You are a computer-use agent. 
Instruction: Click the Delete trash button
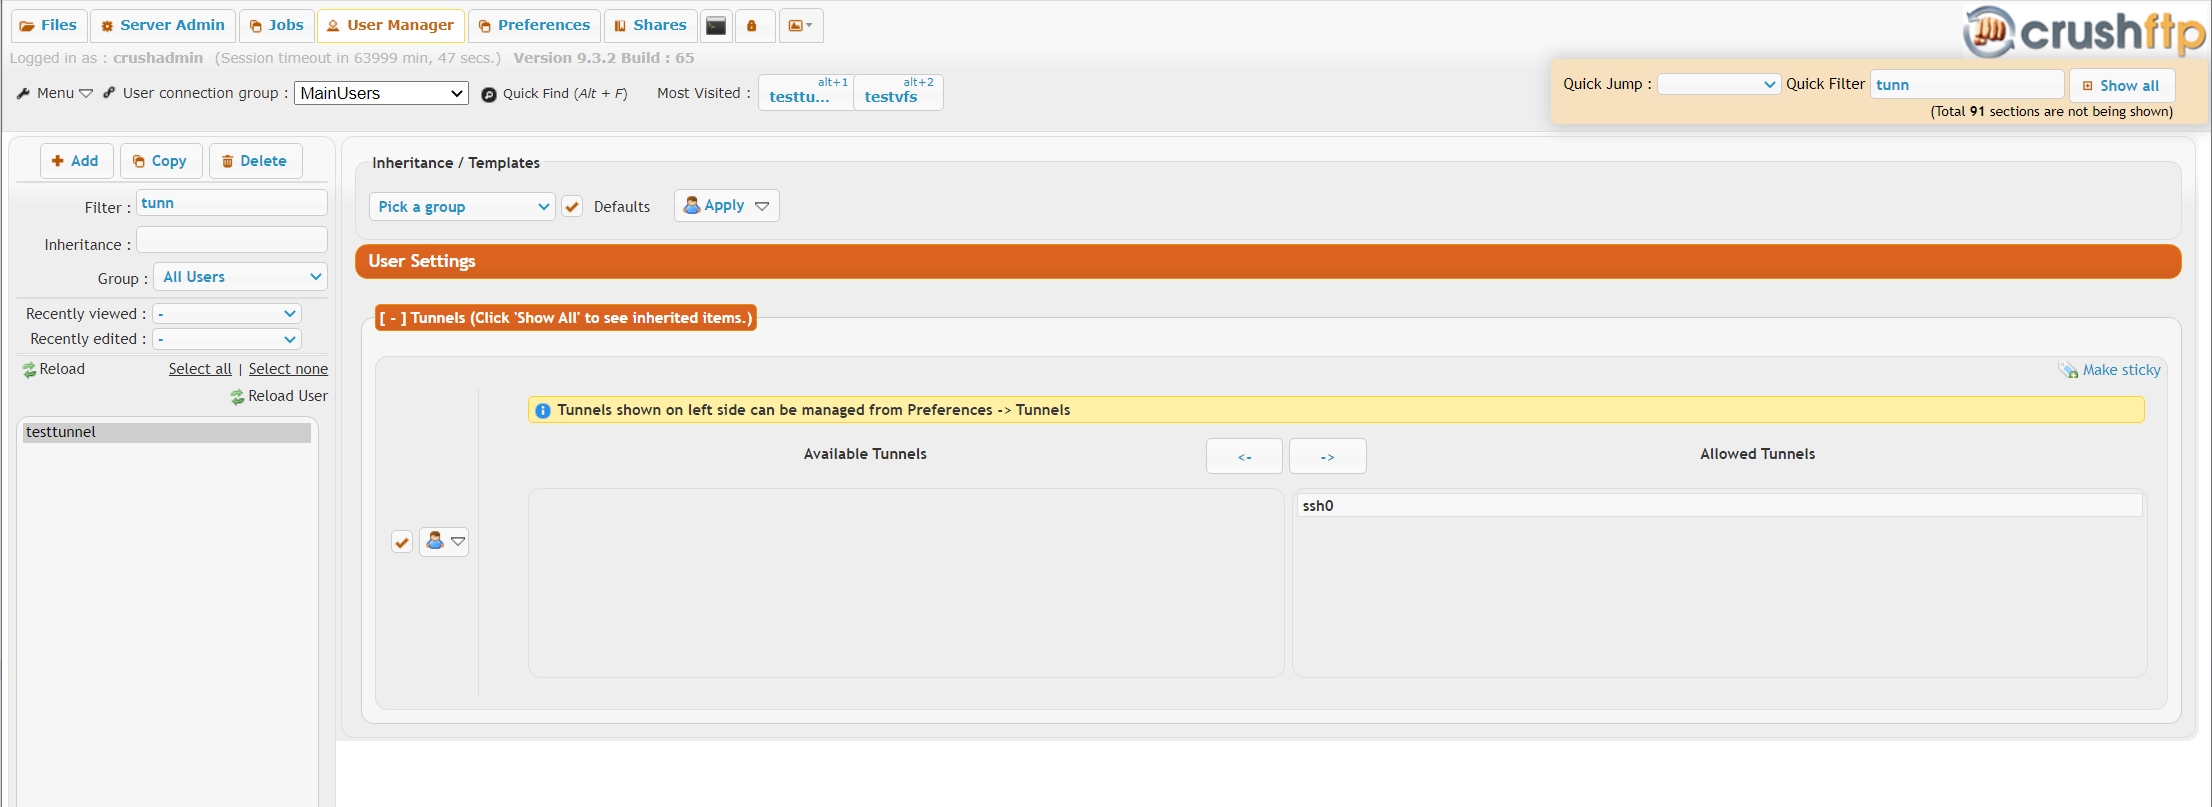pyautogui.click(x=255, y=161)
